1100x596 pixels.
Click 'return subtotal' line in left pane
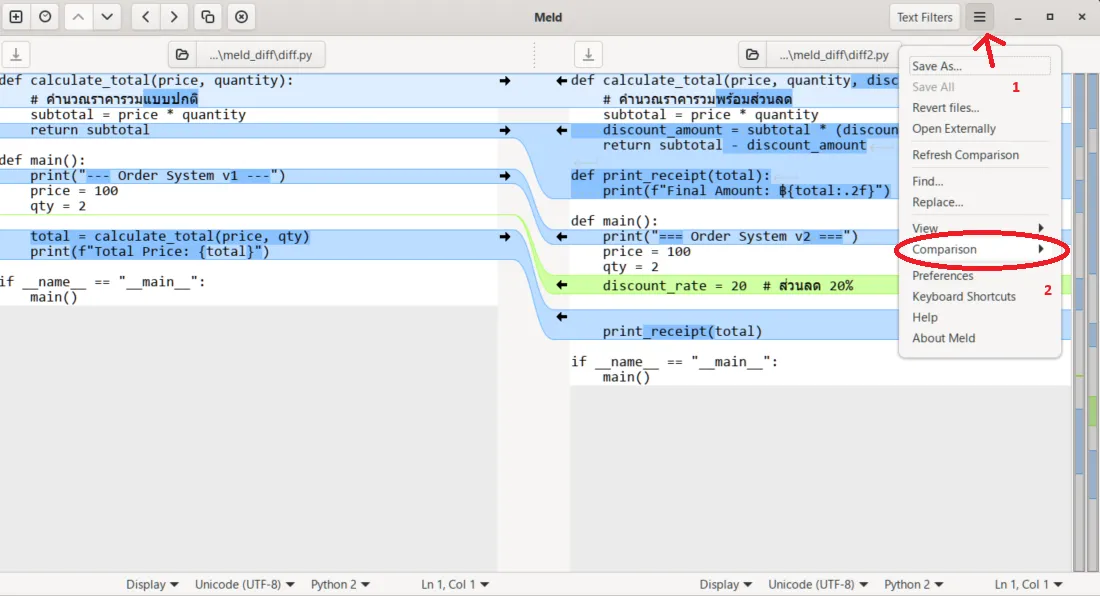89,130
